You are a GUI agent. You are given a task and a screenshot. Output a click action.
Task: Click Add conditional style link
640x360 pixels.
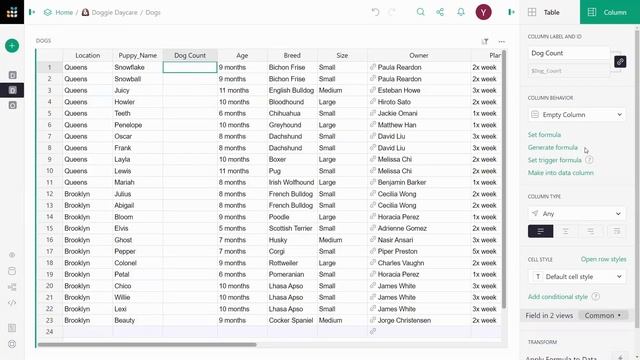coord(558,297)
